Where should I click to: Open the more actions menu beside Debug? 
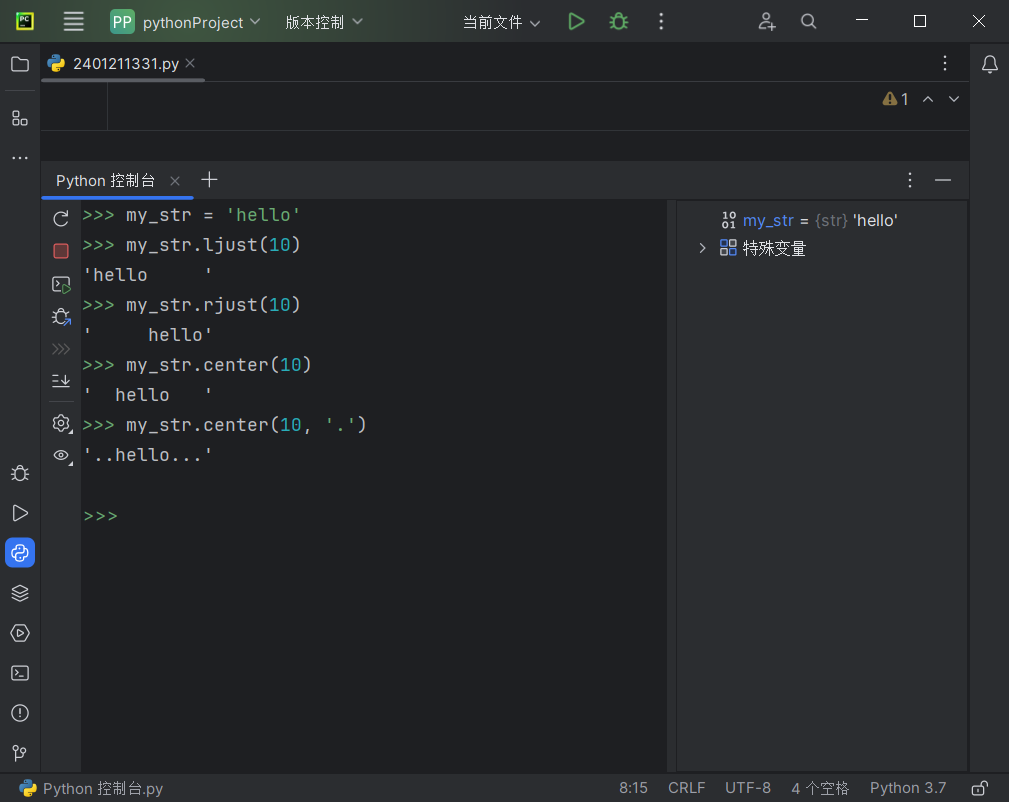tap(661, 22)
